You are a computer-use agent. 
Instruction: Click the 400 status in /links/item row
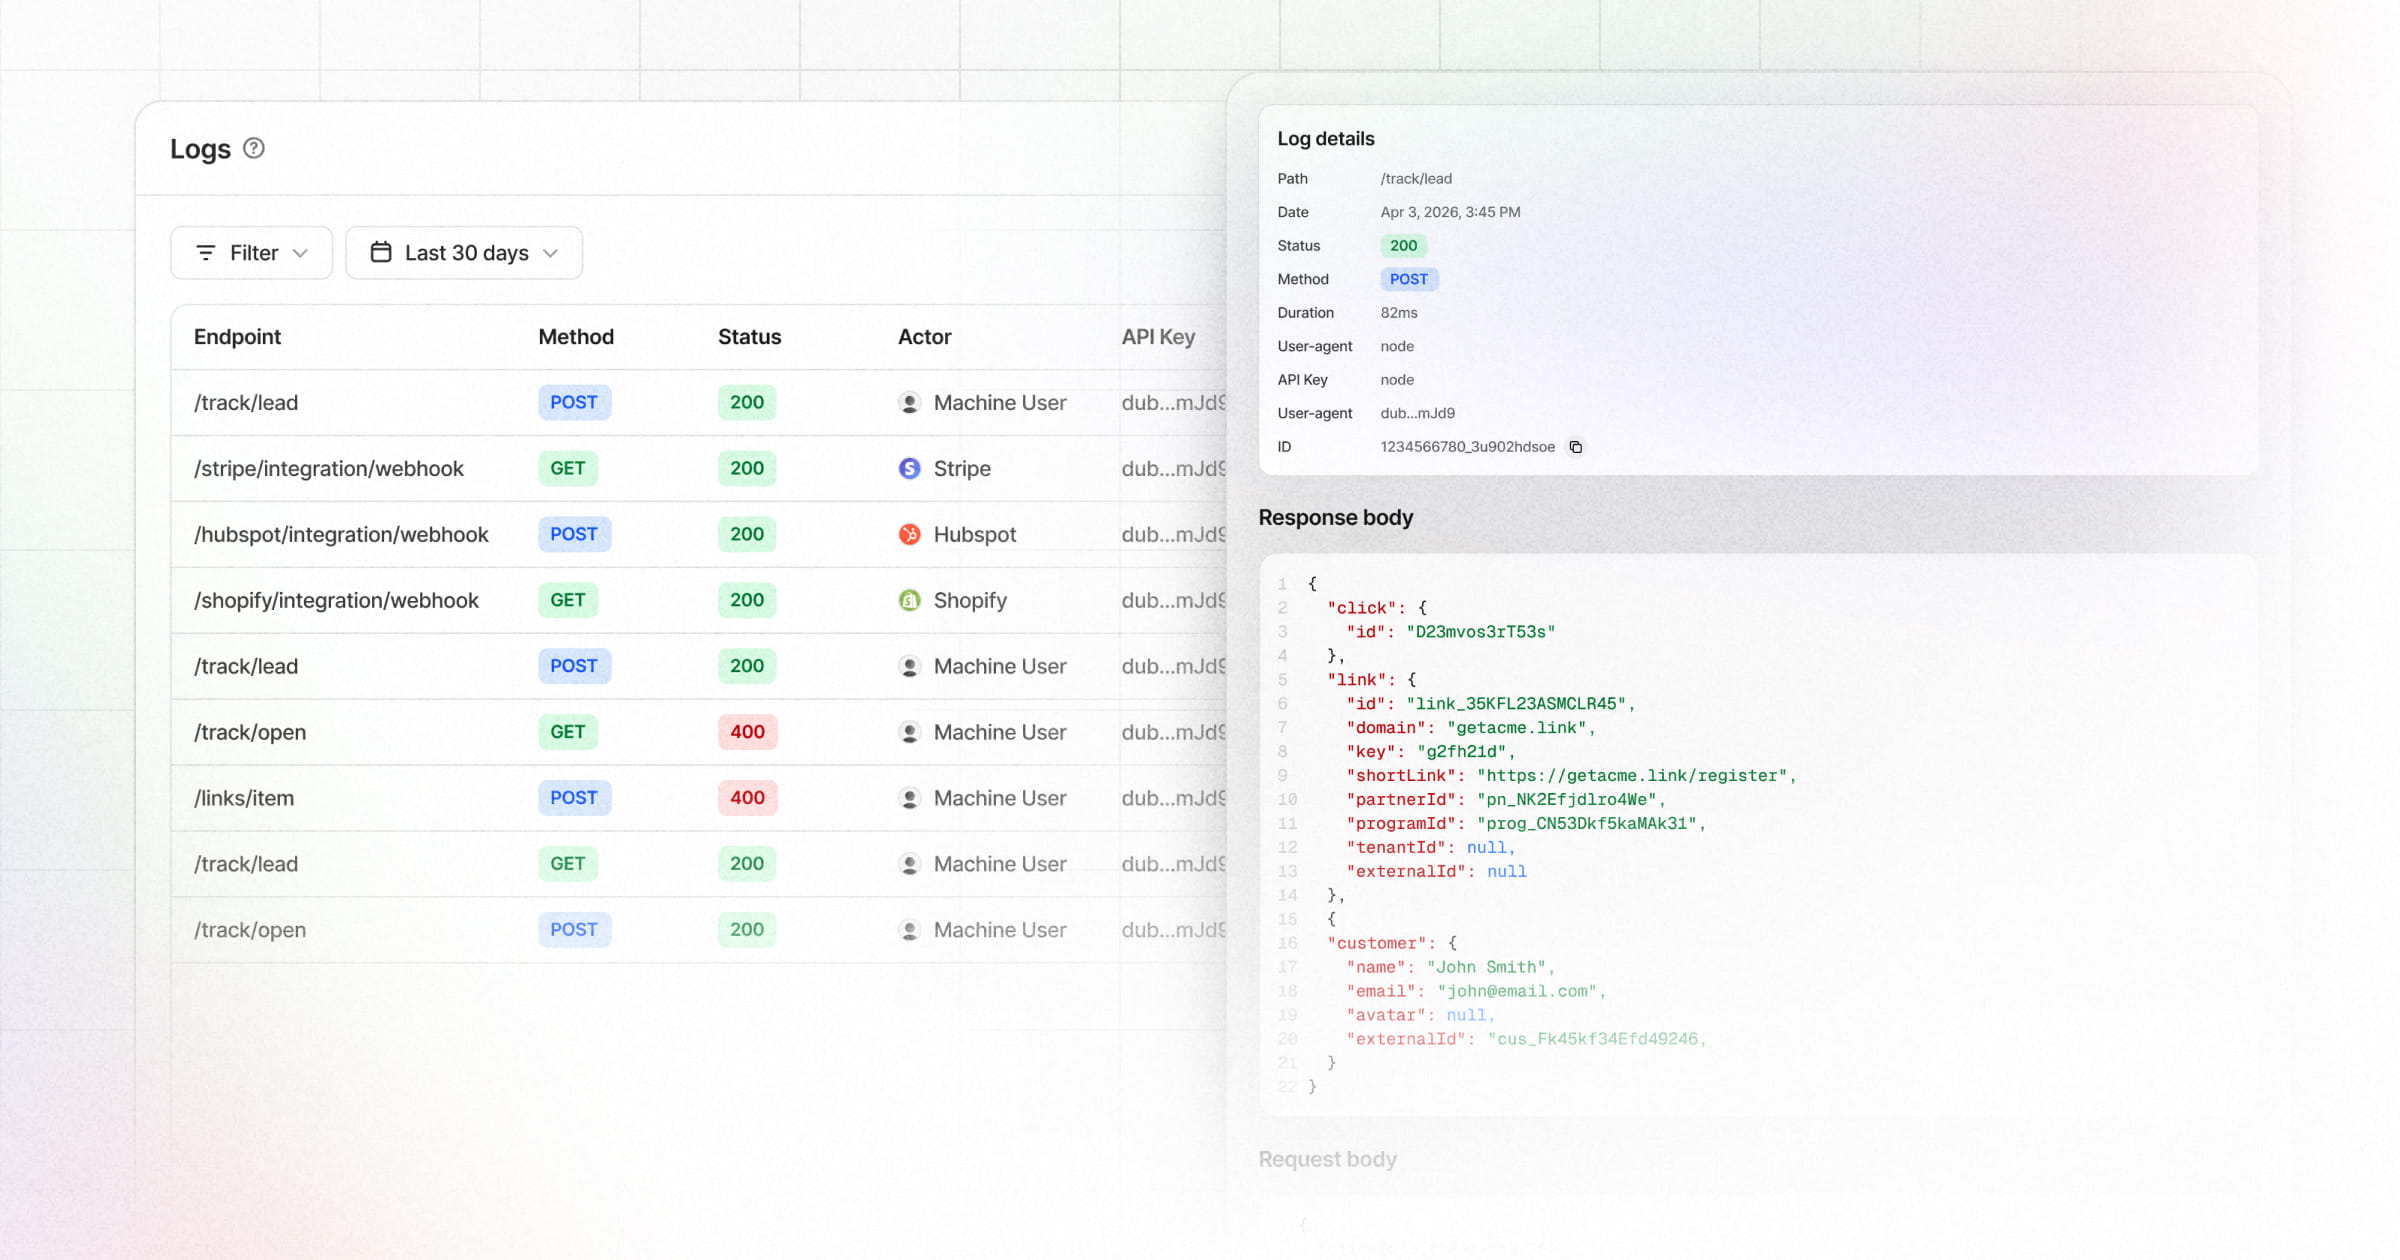tap(747, 798)
